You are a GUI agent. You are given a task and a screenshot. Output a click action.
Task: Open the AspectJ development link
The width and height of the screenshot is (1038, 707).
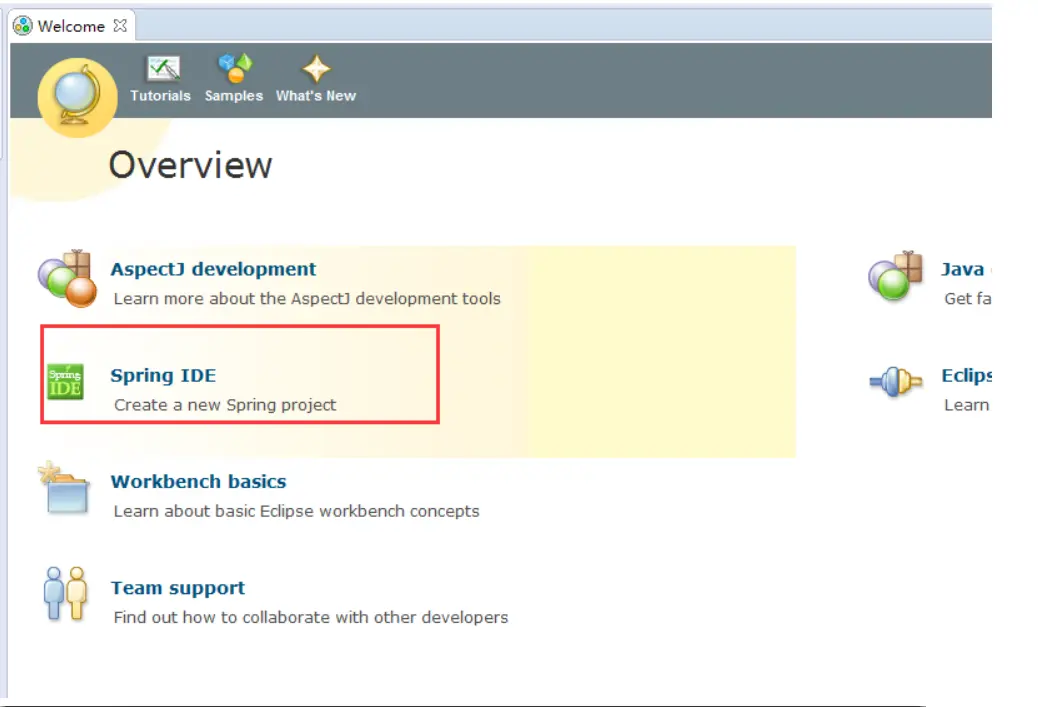(x=213, y=269)
